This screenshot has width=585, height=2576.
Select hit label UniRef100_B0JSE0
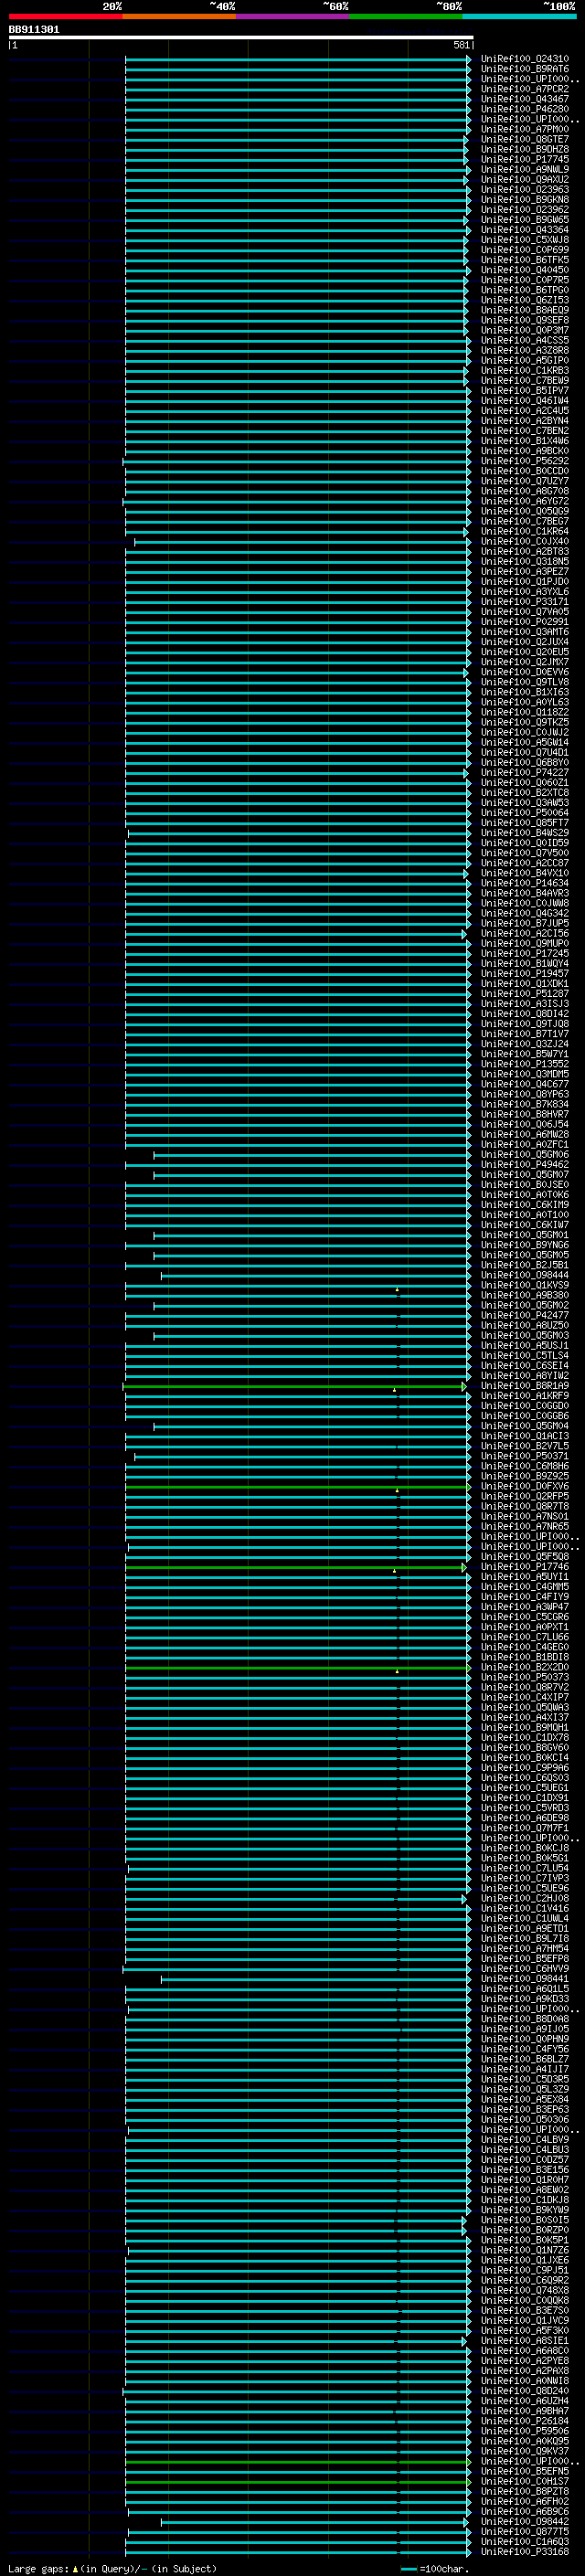(x=525, y=1185)
